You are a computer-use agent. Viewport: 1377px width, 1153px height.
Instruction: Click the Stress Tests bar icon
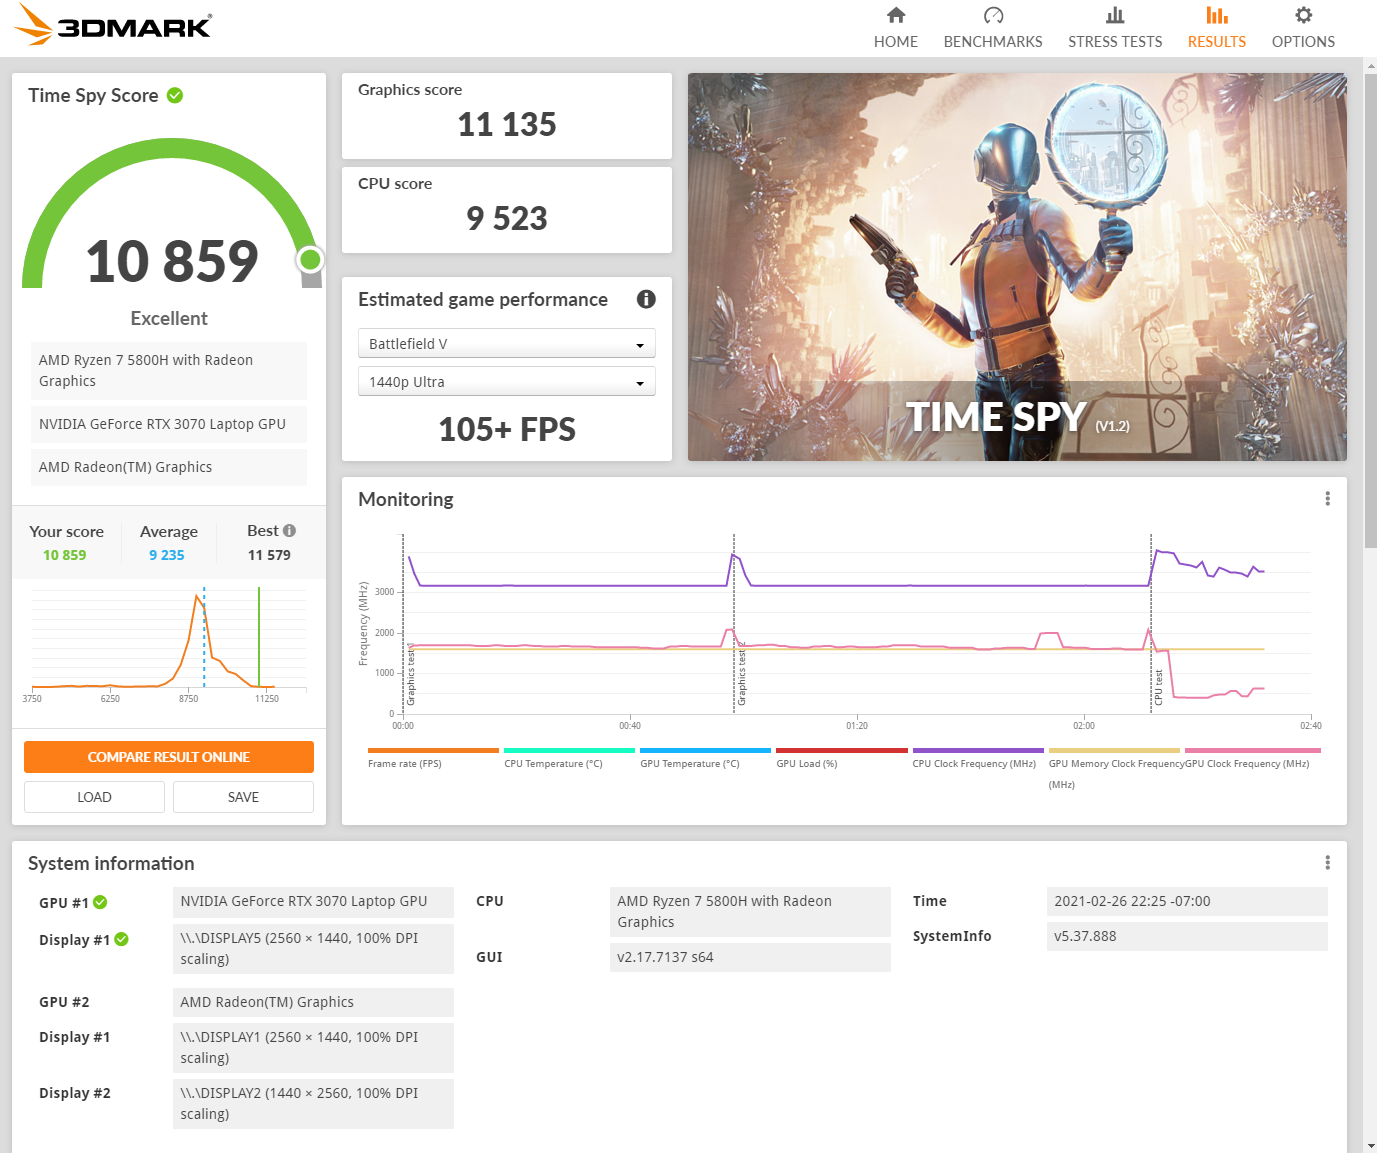click(1115, 15)
